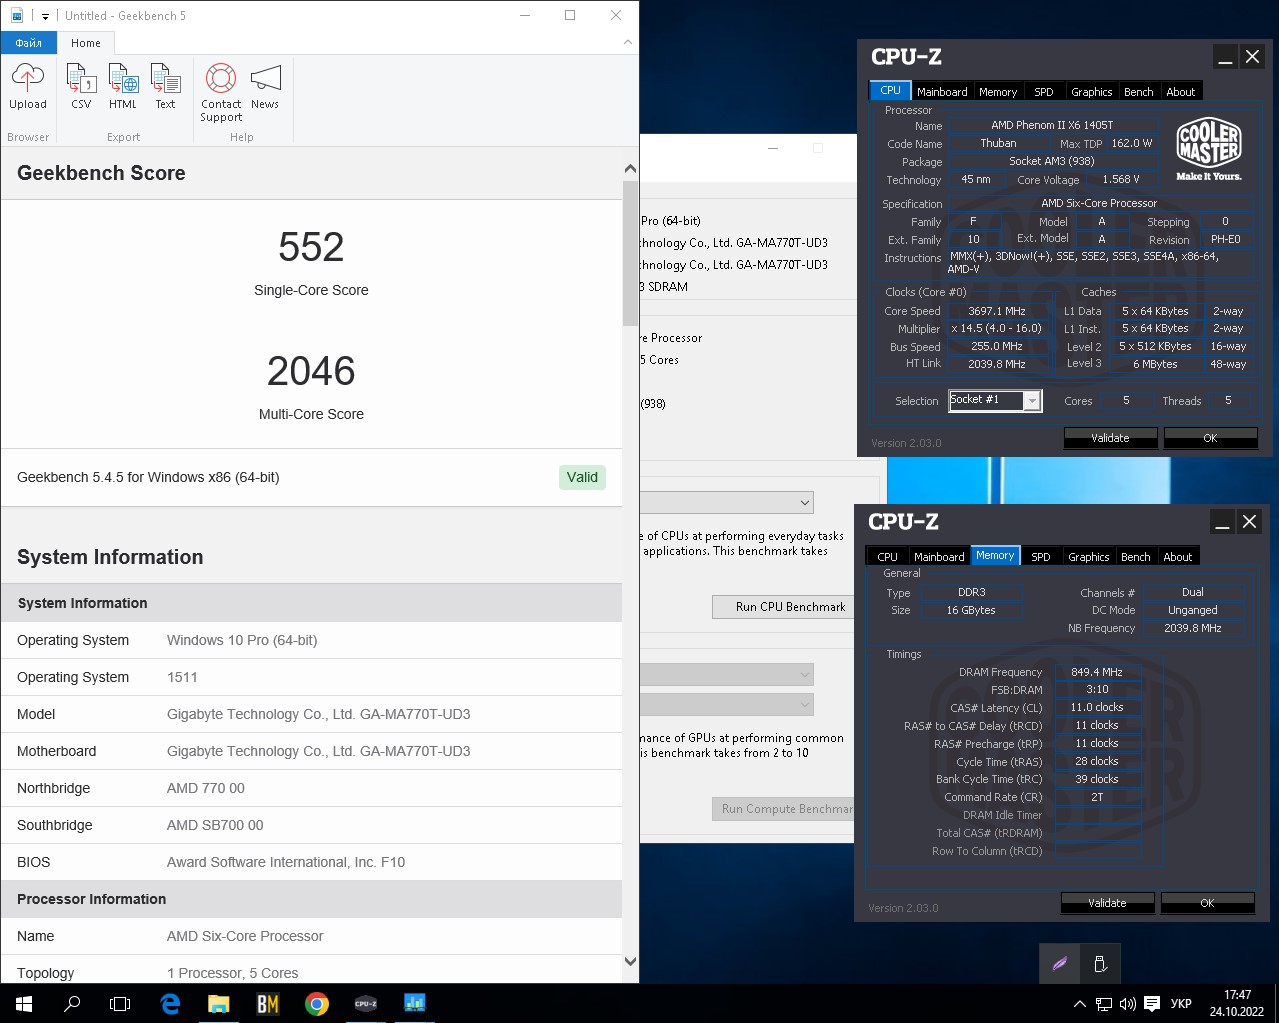
Task: Switch to CPU tab in lower CPU-Z
Action: [x=887, y=556]
